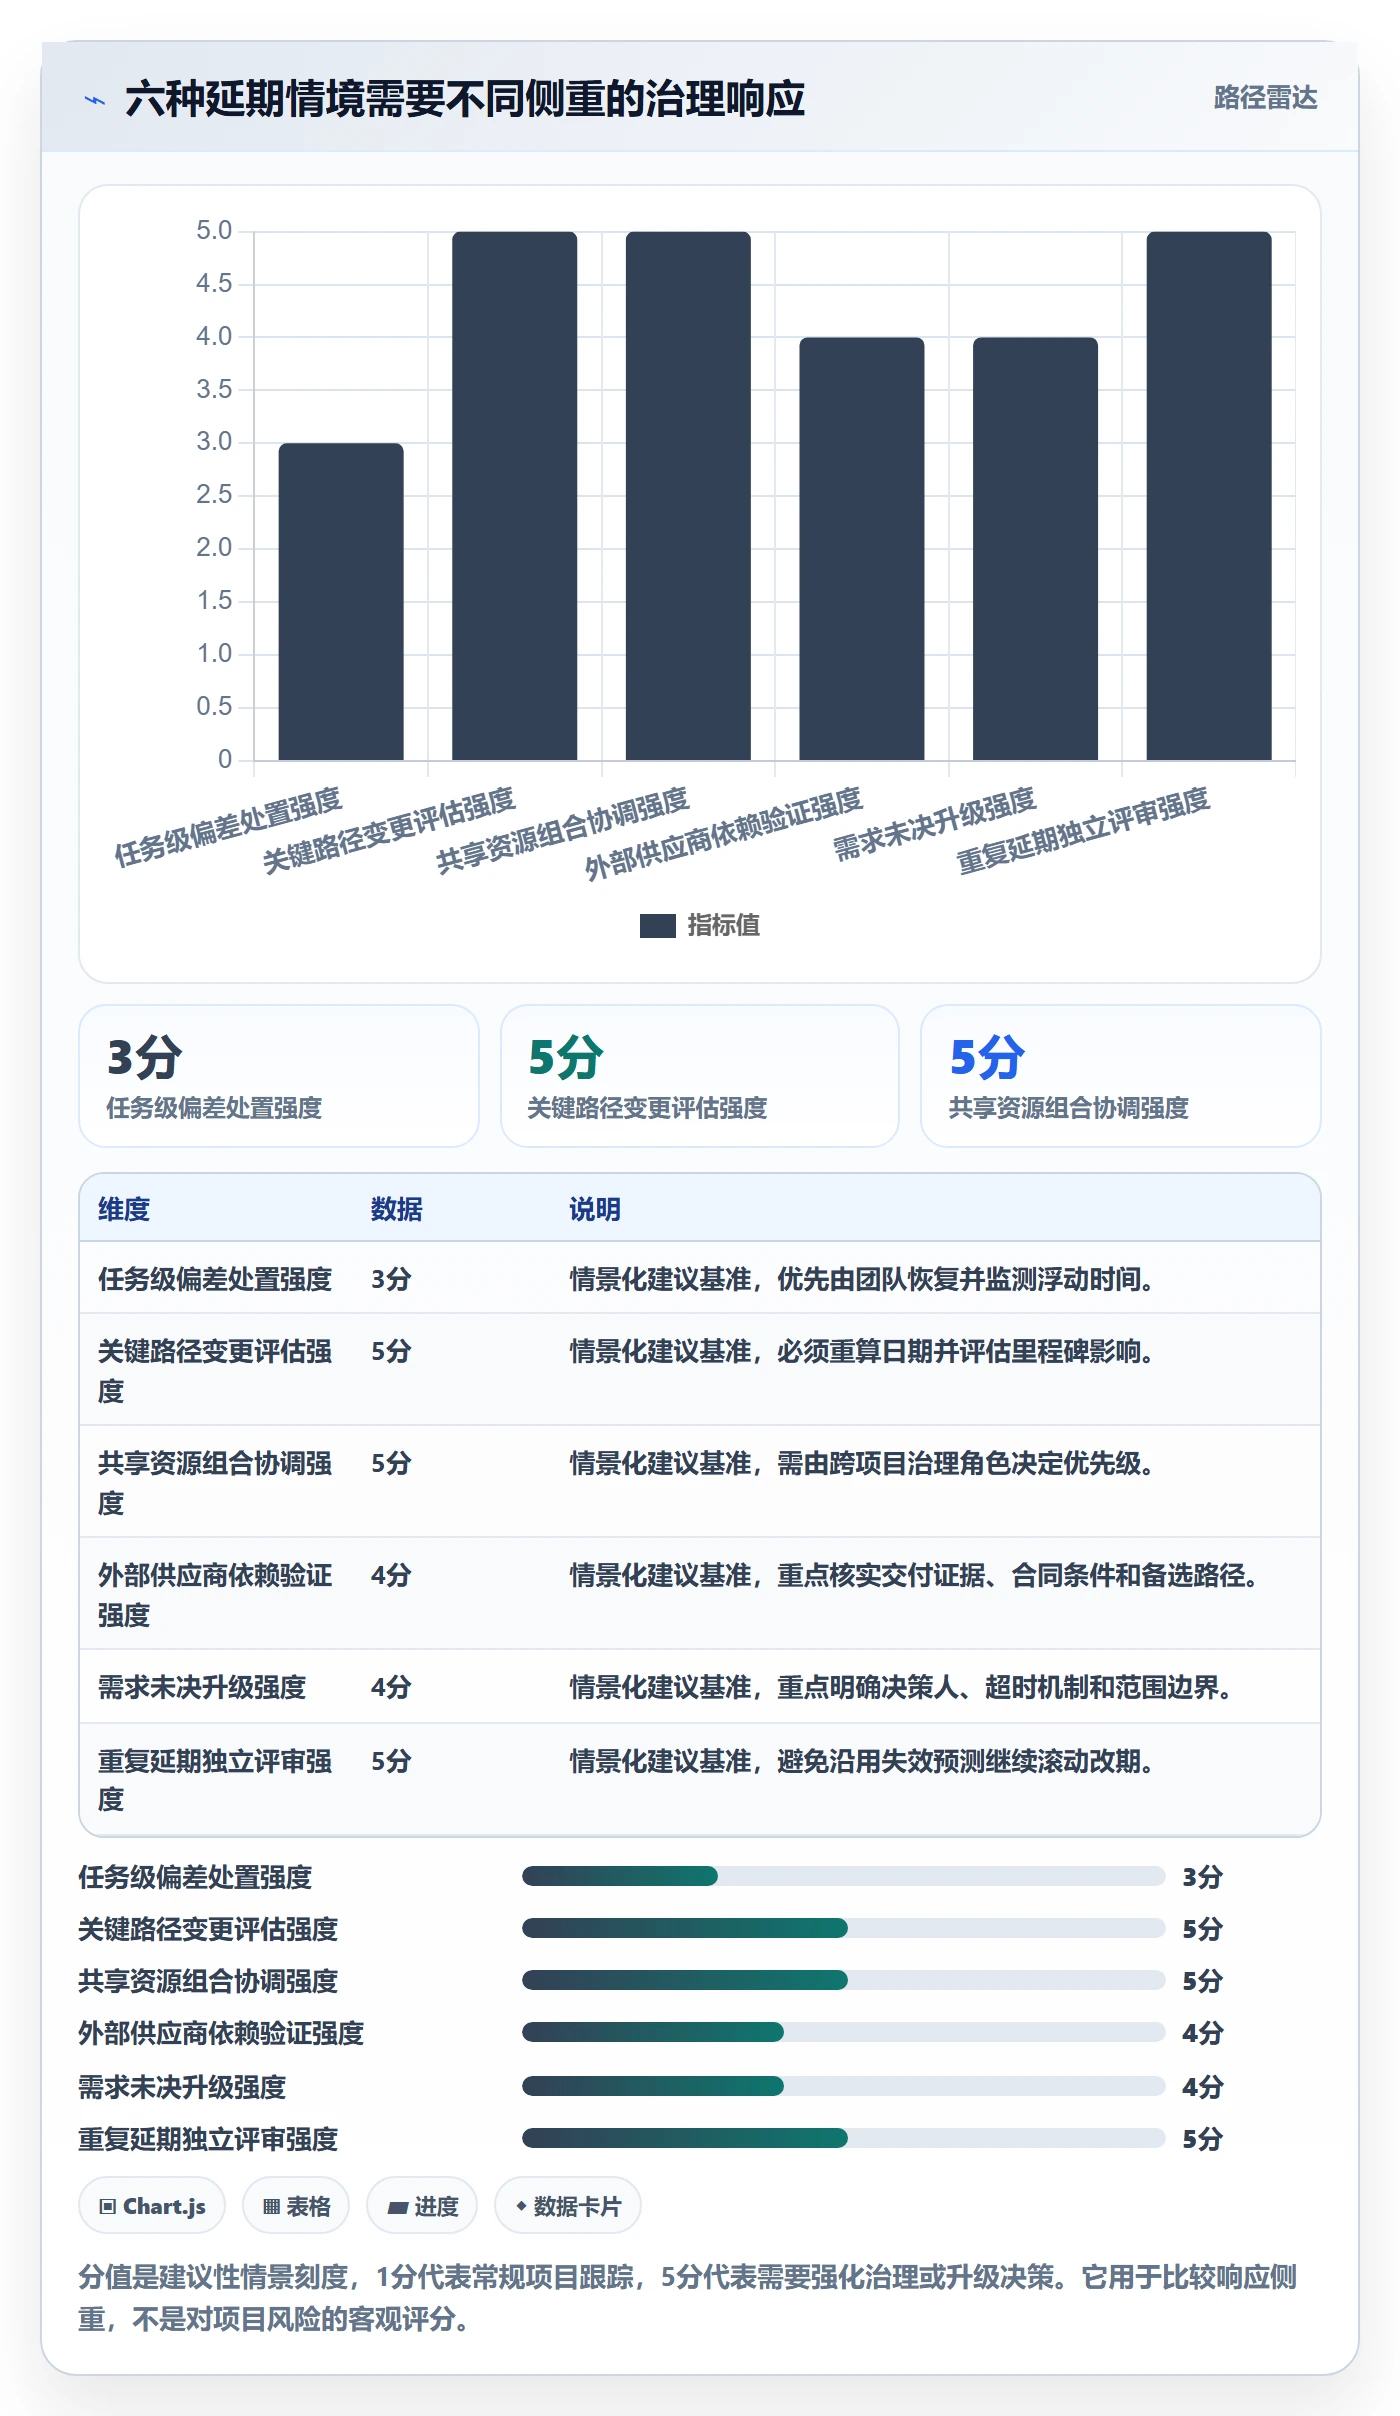Screen dimensions: 1400x2416
Task: Click the 任务级偏差处置强度 progress bar
Action: click(843, 1876)
